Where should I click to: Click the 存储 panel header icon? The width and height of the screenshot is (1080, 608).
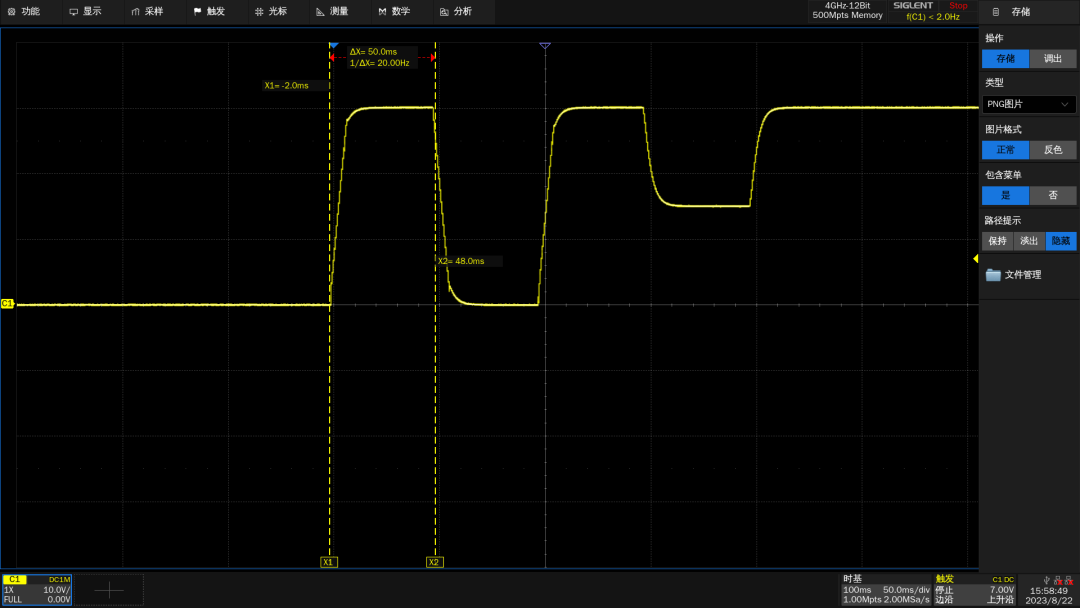click(x=996, y=12)
